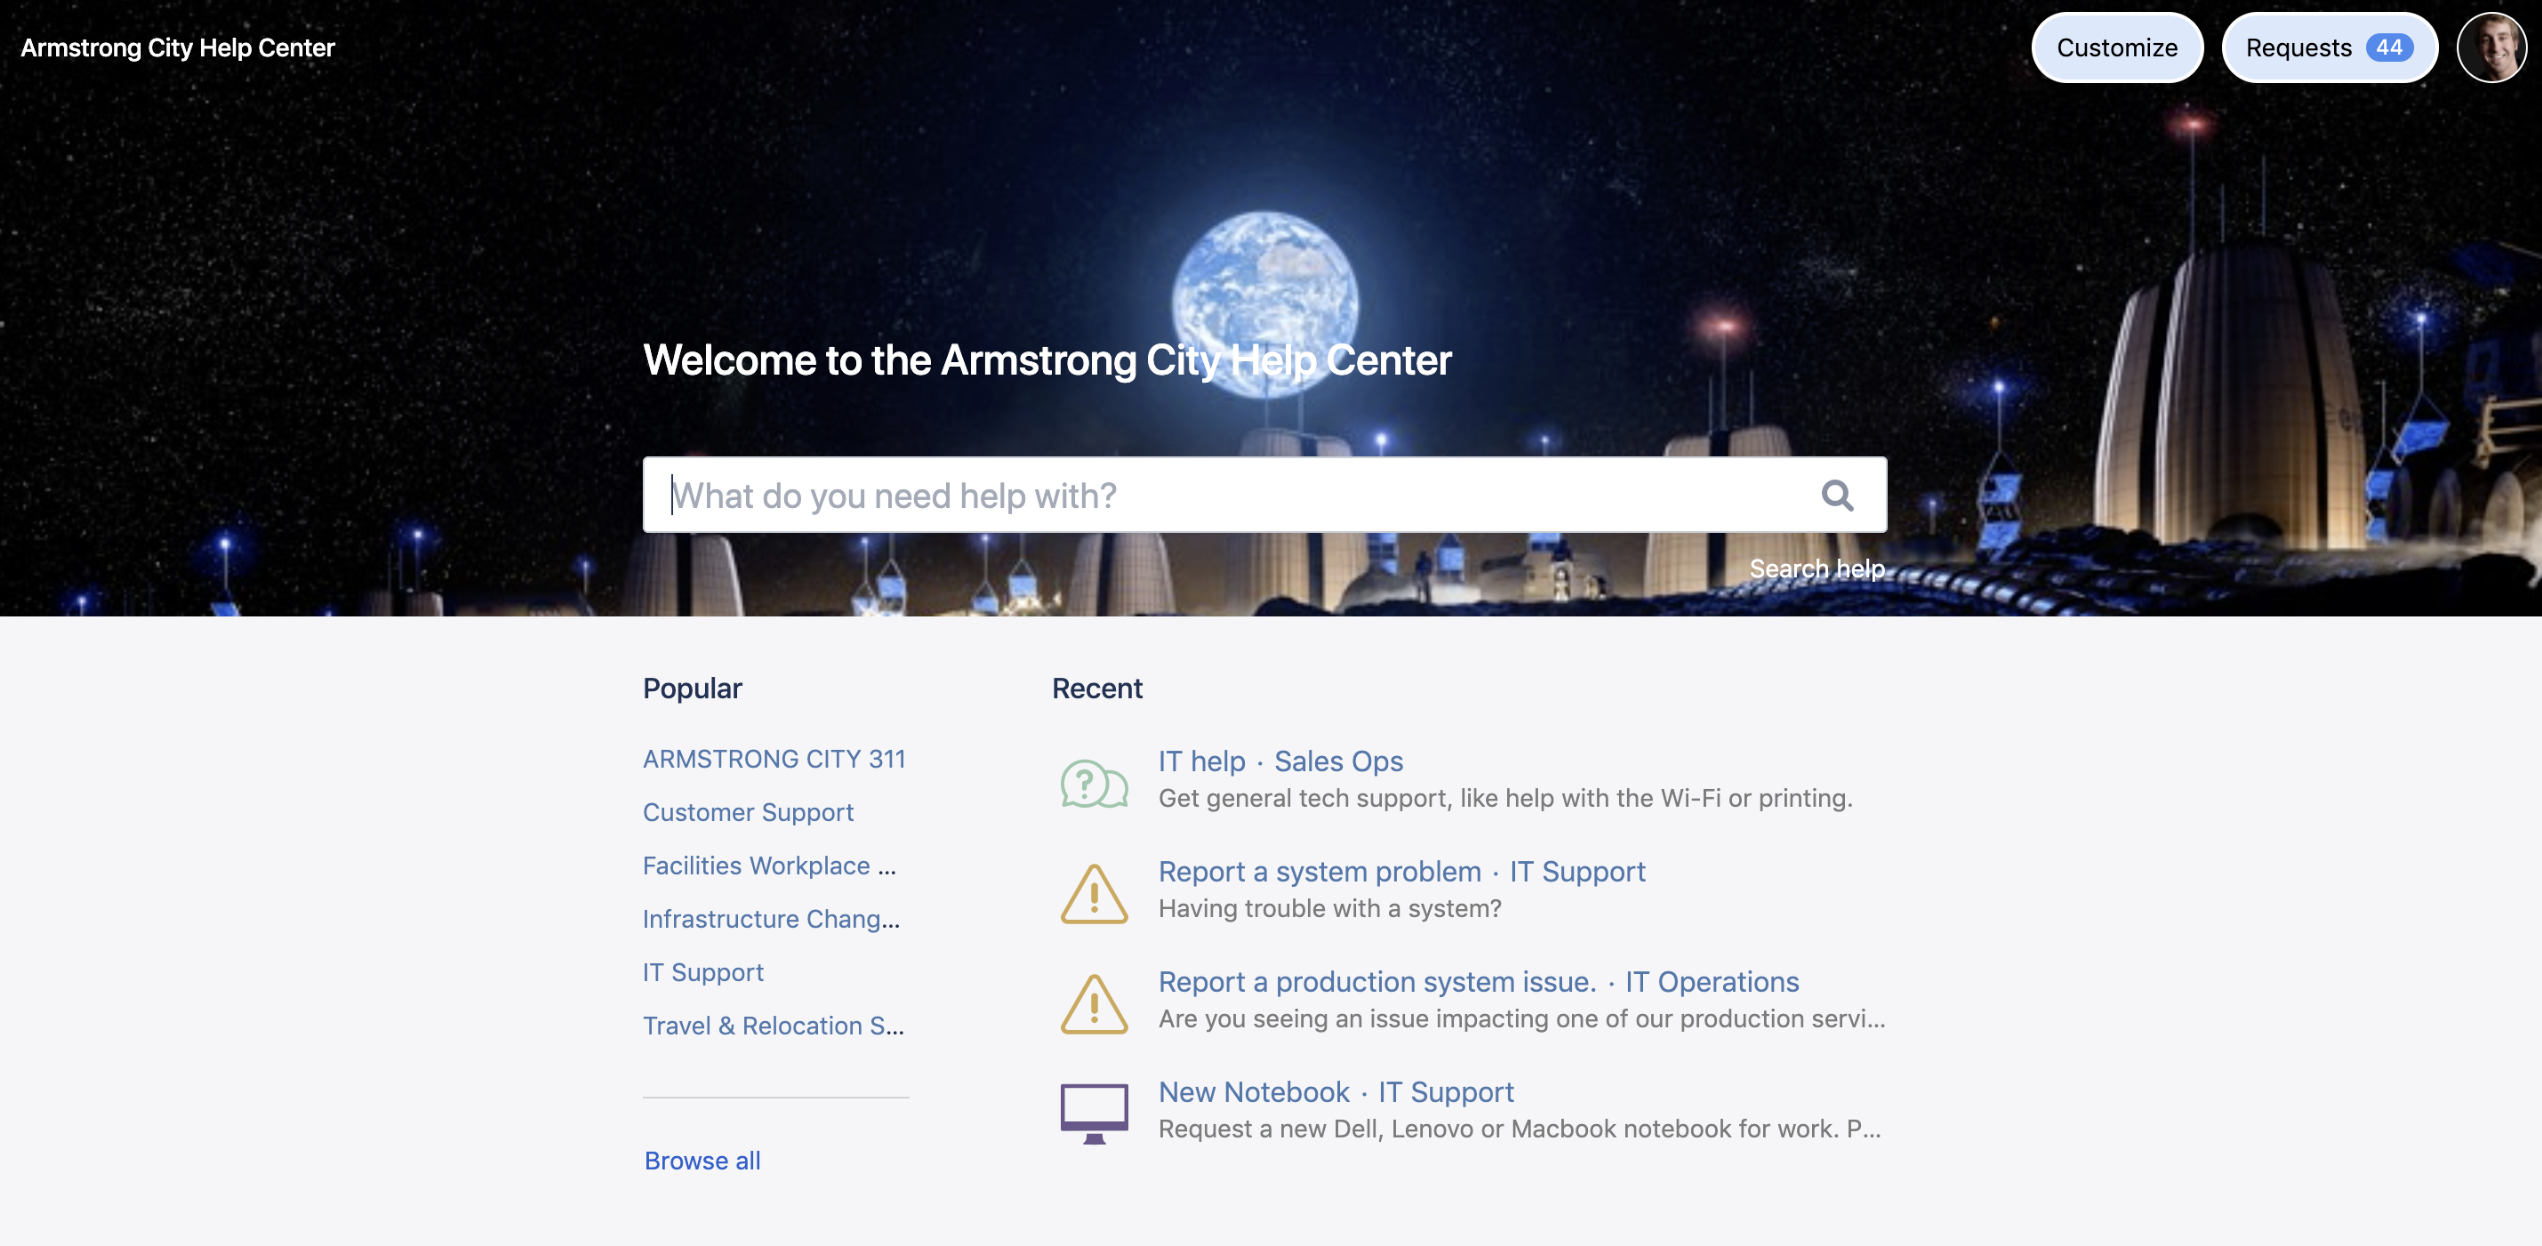This screenshot has height=1246, width=2542.
Task: Click the Search help text
Action: [x=1817, y=568]
